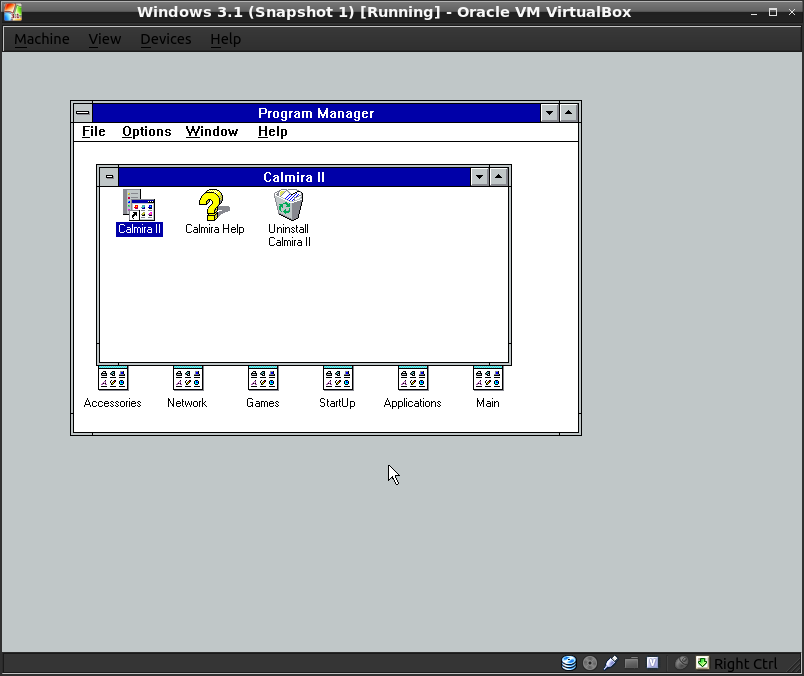The width and height of the screenshot is (804, 676).
Task: Click the USB devices status icon
Action: (610, 663)
